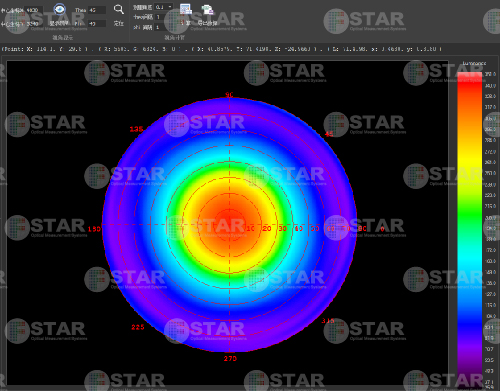Image resolution: width=500 pixels, height=391 pixels.
Task: Click the 导出数据 export label
Action: (x=207, y=23)
